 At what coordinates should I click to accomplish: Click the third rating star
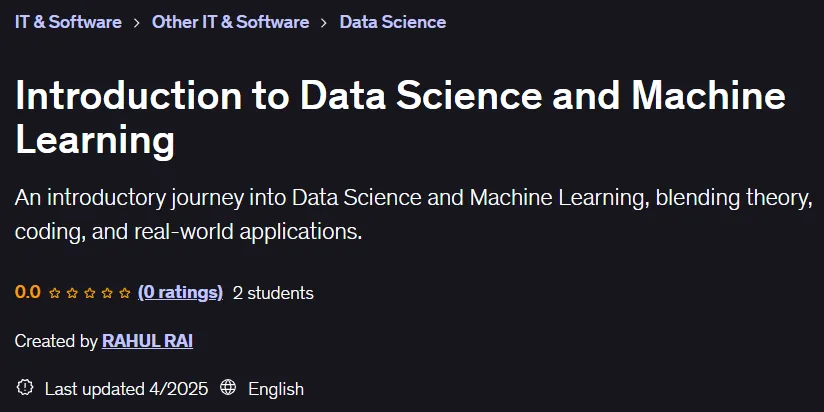tap(89, 293)
